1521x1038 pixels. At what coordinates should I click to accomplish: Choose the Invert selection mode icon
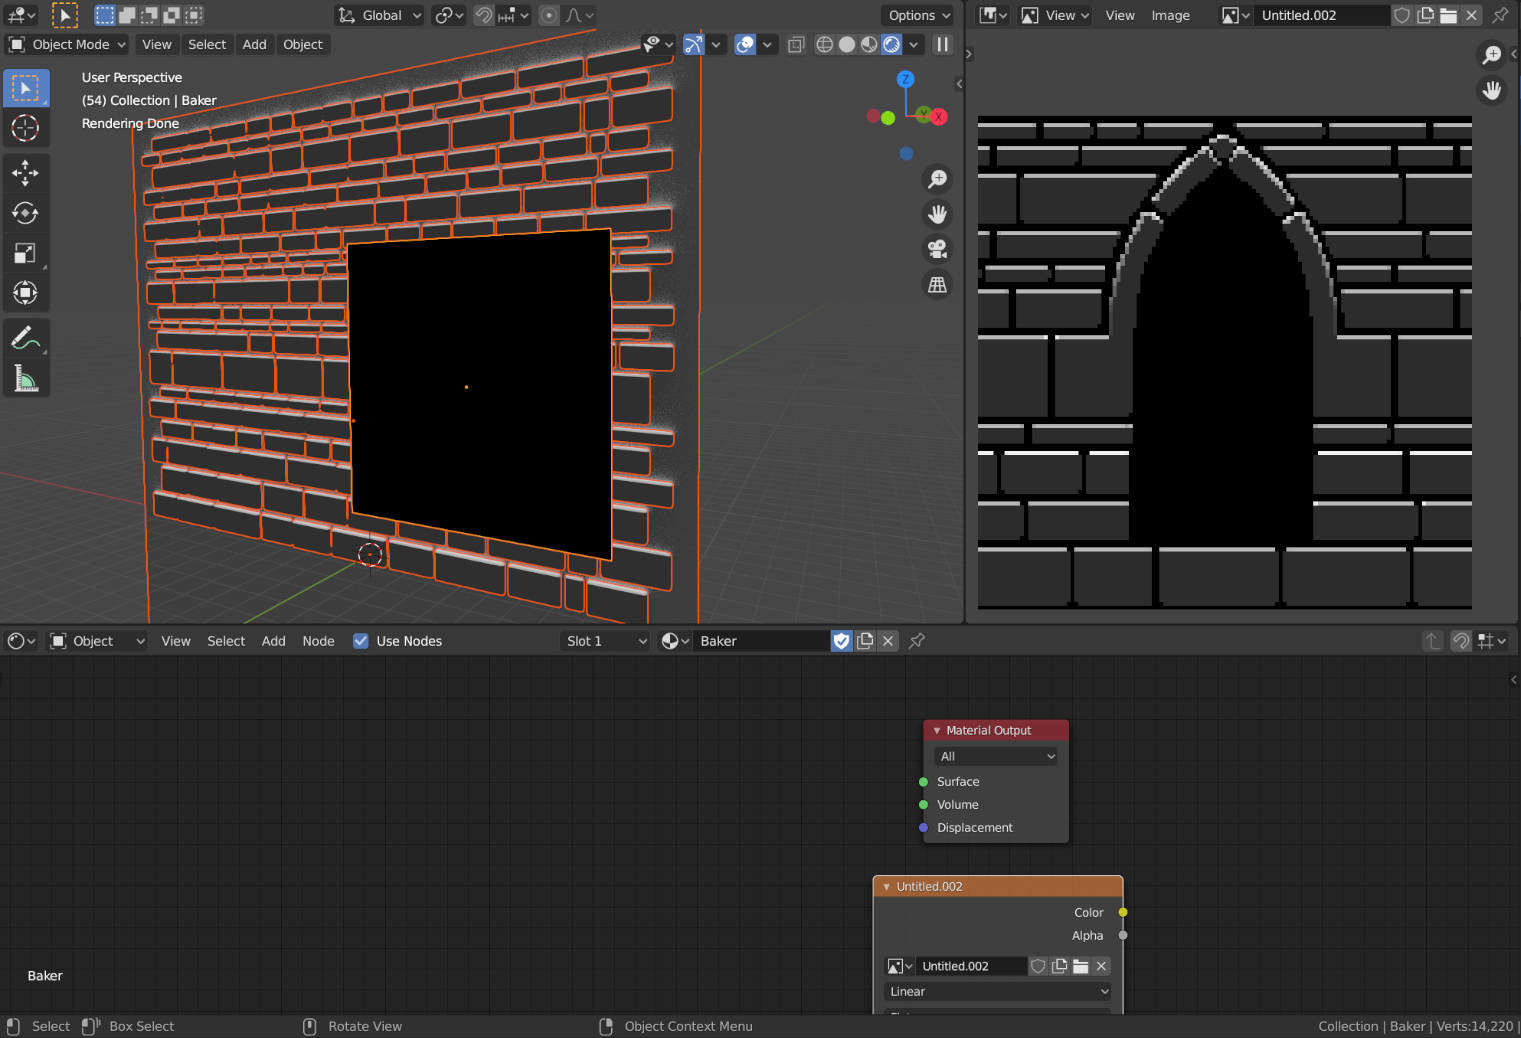[171, 15]
